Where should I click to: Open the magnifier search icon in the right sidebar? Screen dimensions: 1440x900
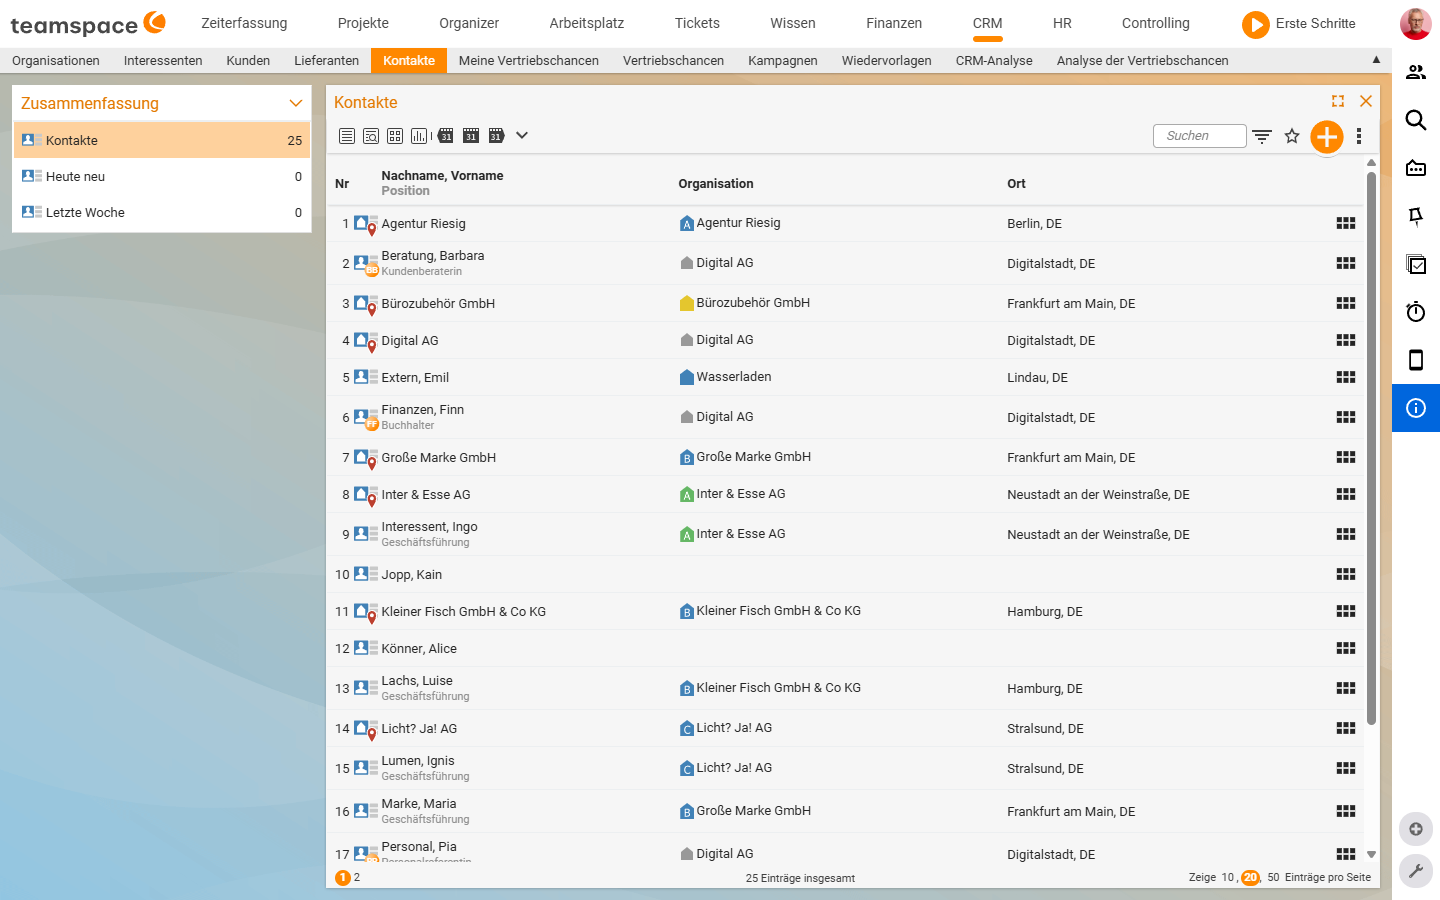[1416, 120]
